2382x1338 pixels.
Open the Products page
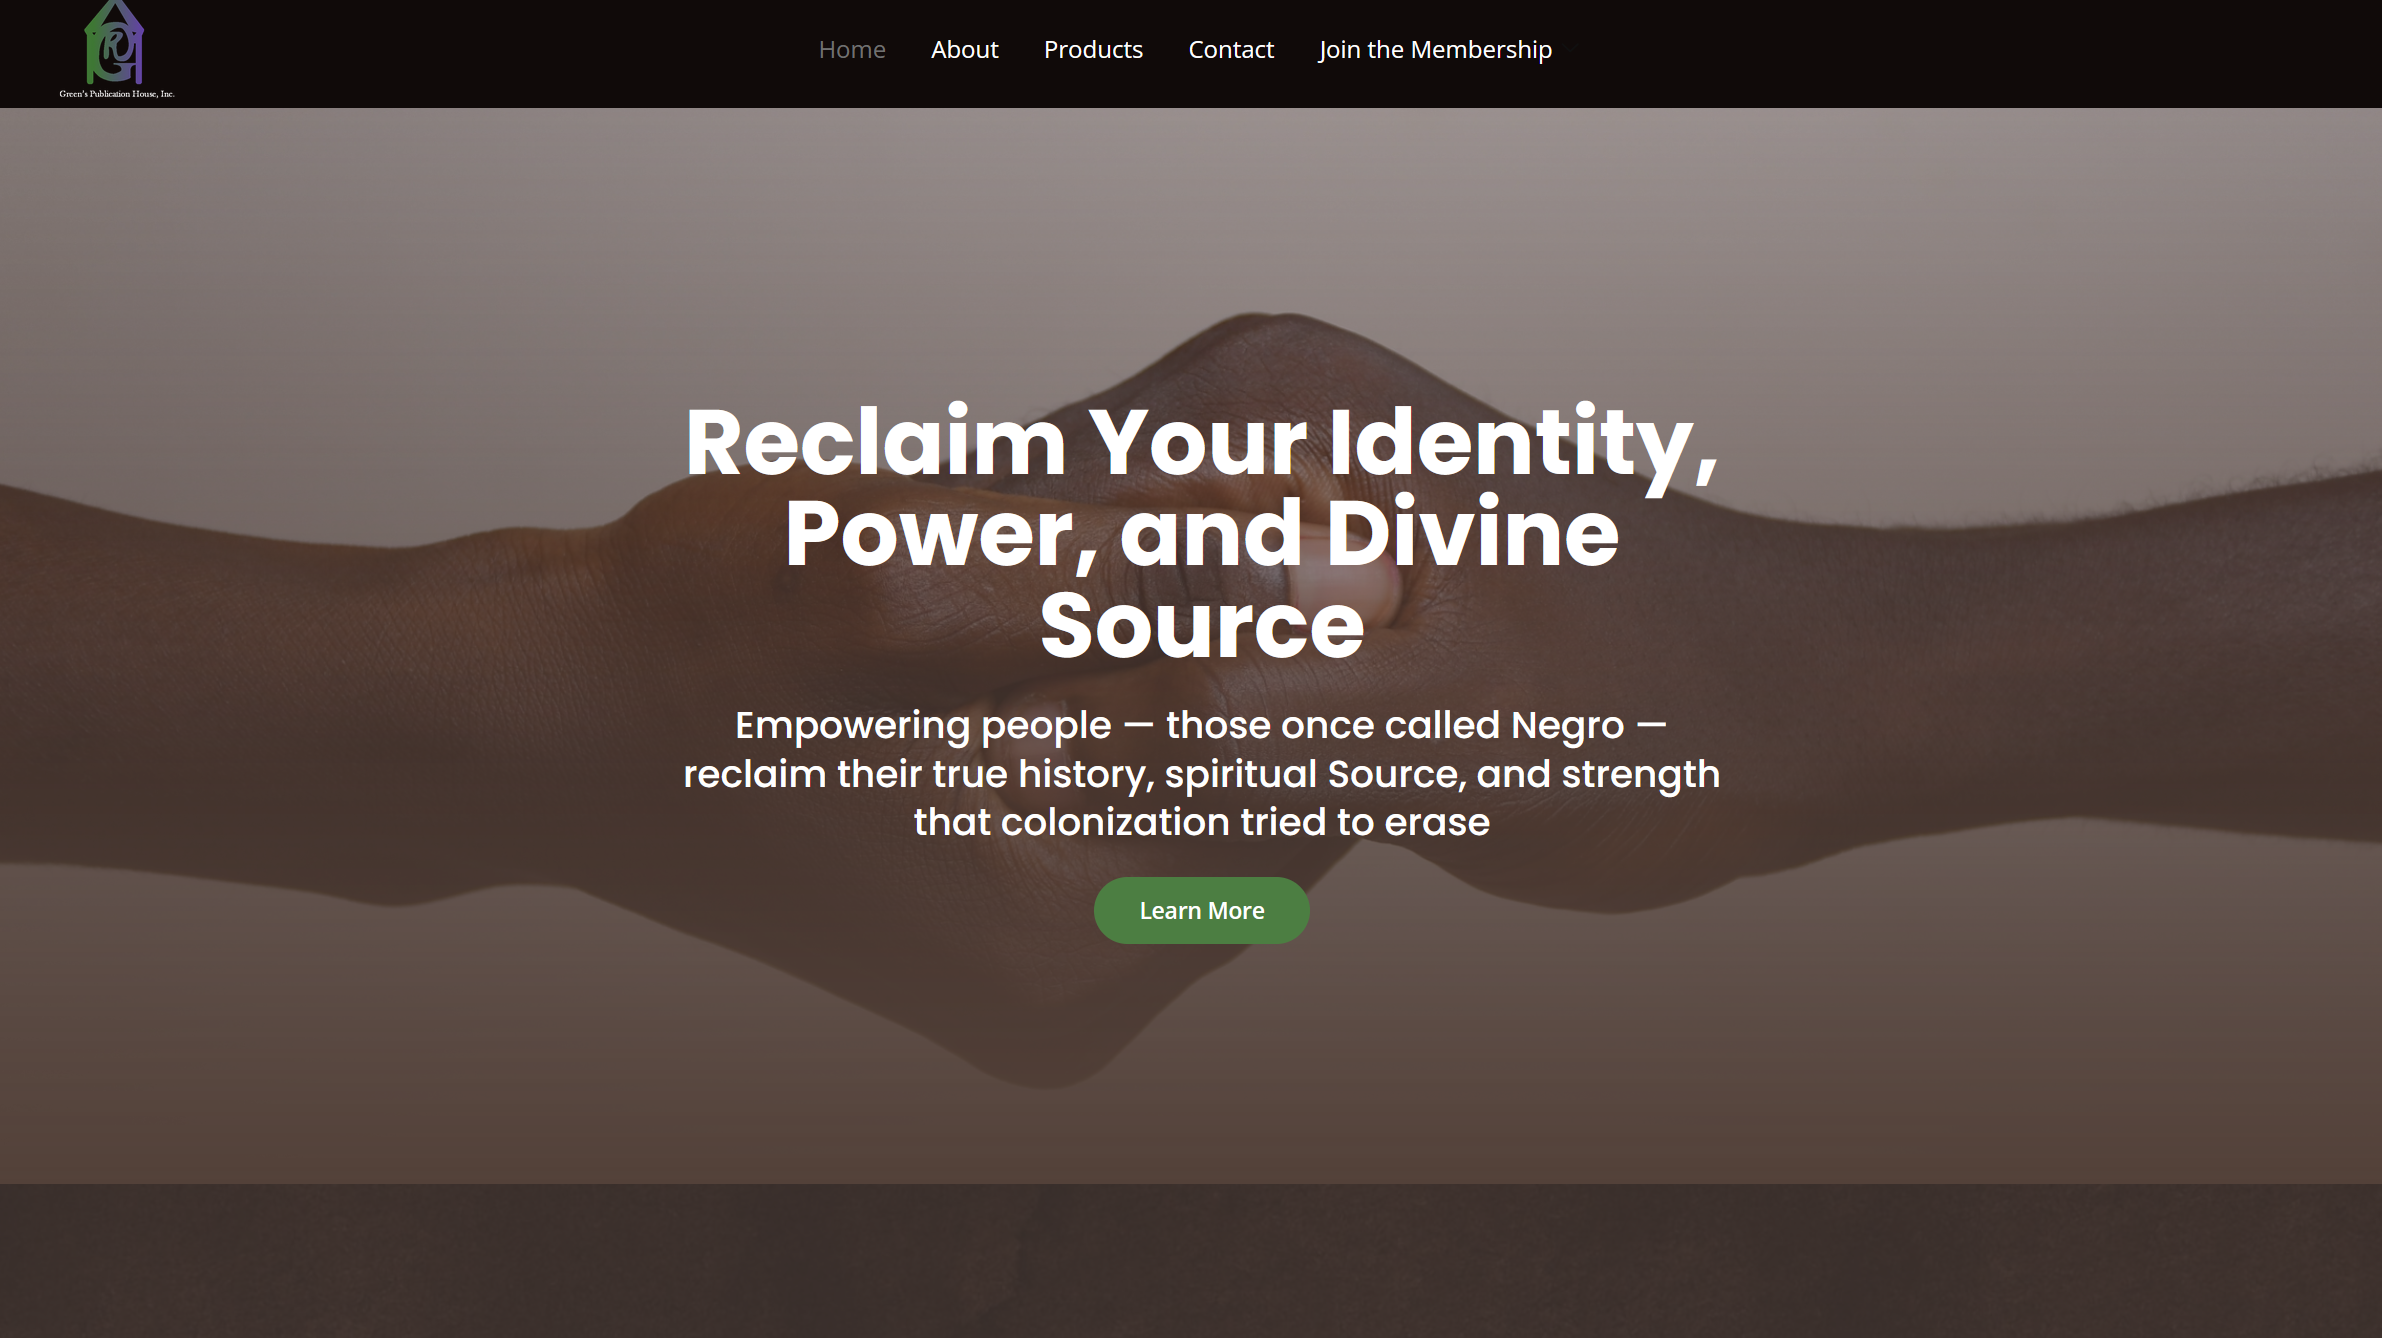pos(1093,49)
